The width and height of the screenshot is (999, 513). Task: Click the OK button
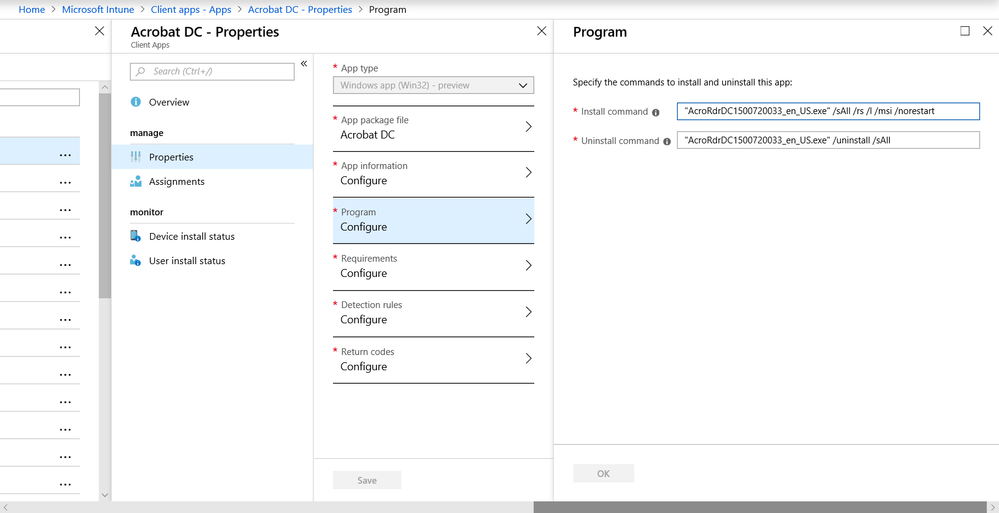coord(603,473)
